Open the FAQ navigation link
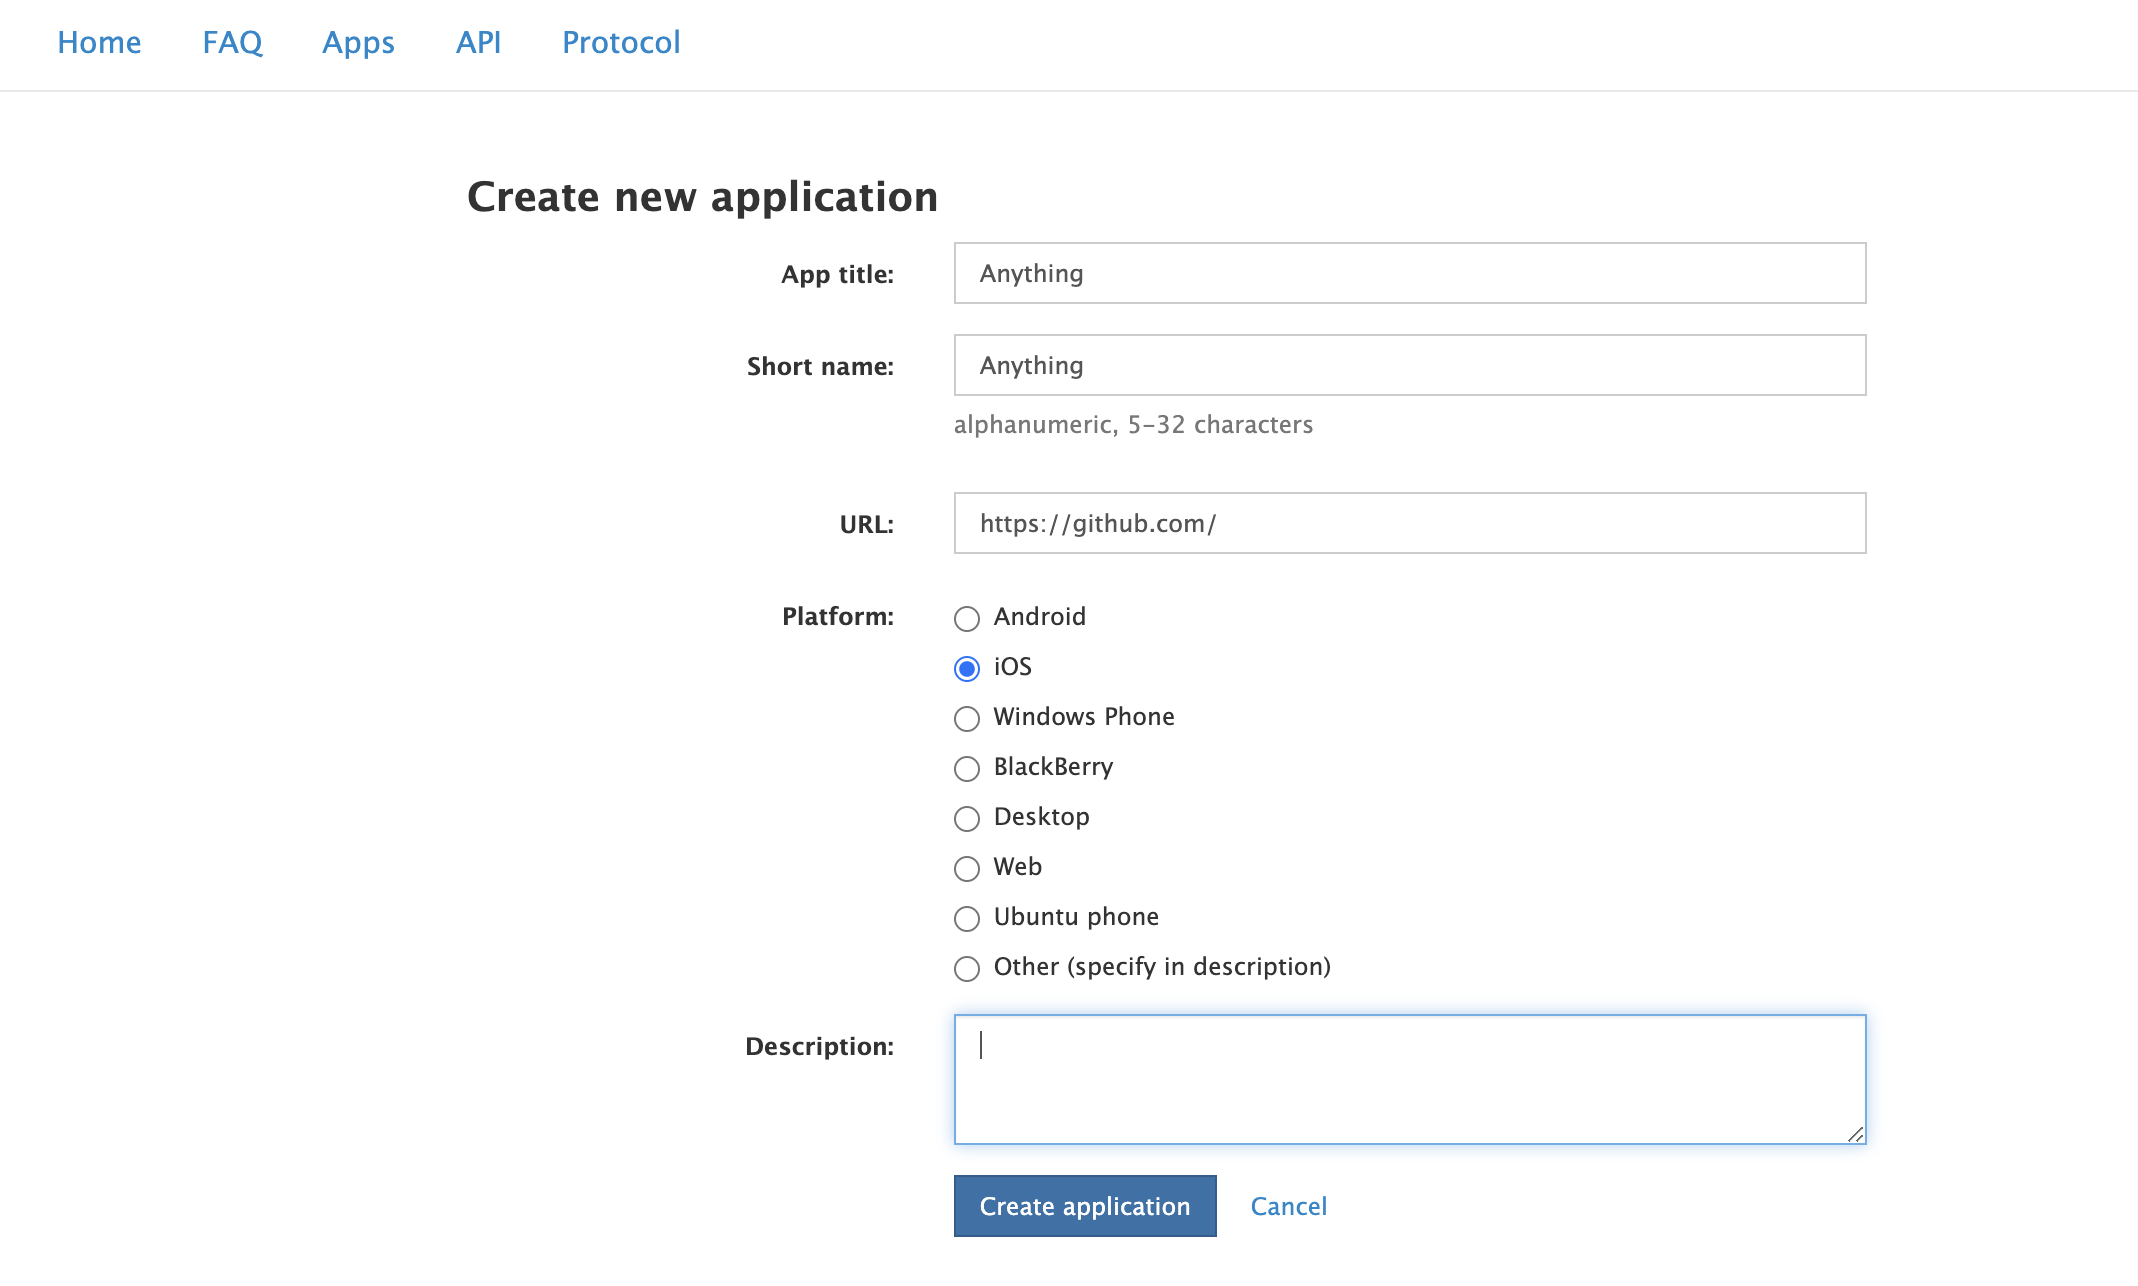 pyautogui.click(x=232, y=43)
